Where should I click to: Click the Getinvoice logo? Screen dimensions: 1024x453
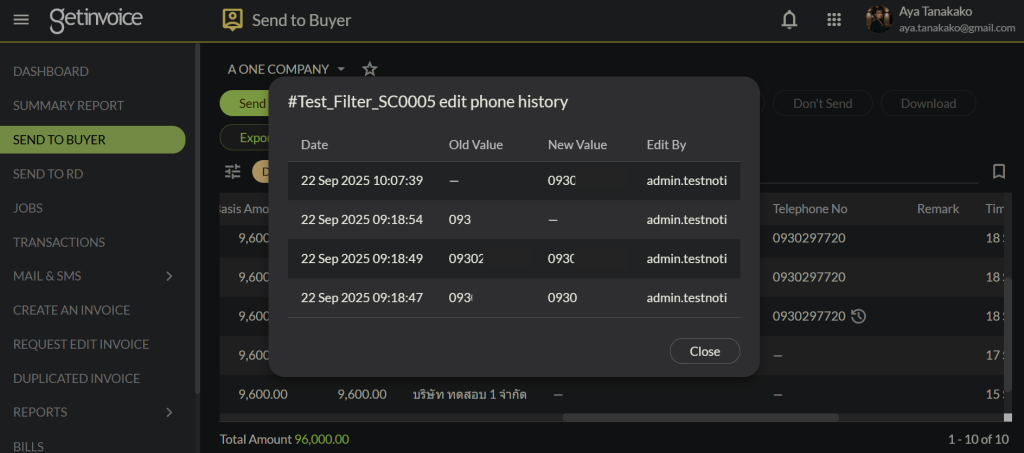tap(96, 20)
